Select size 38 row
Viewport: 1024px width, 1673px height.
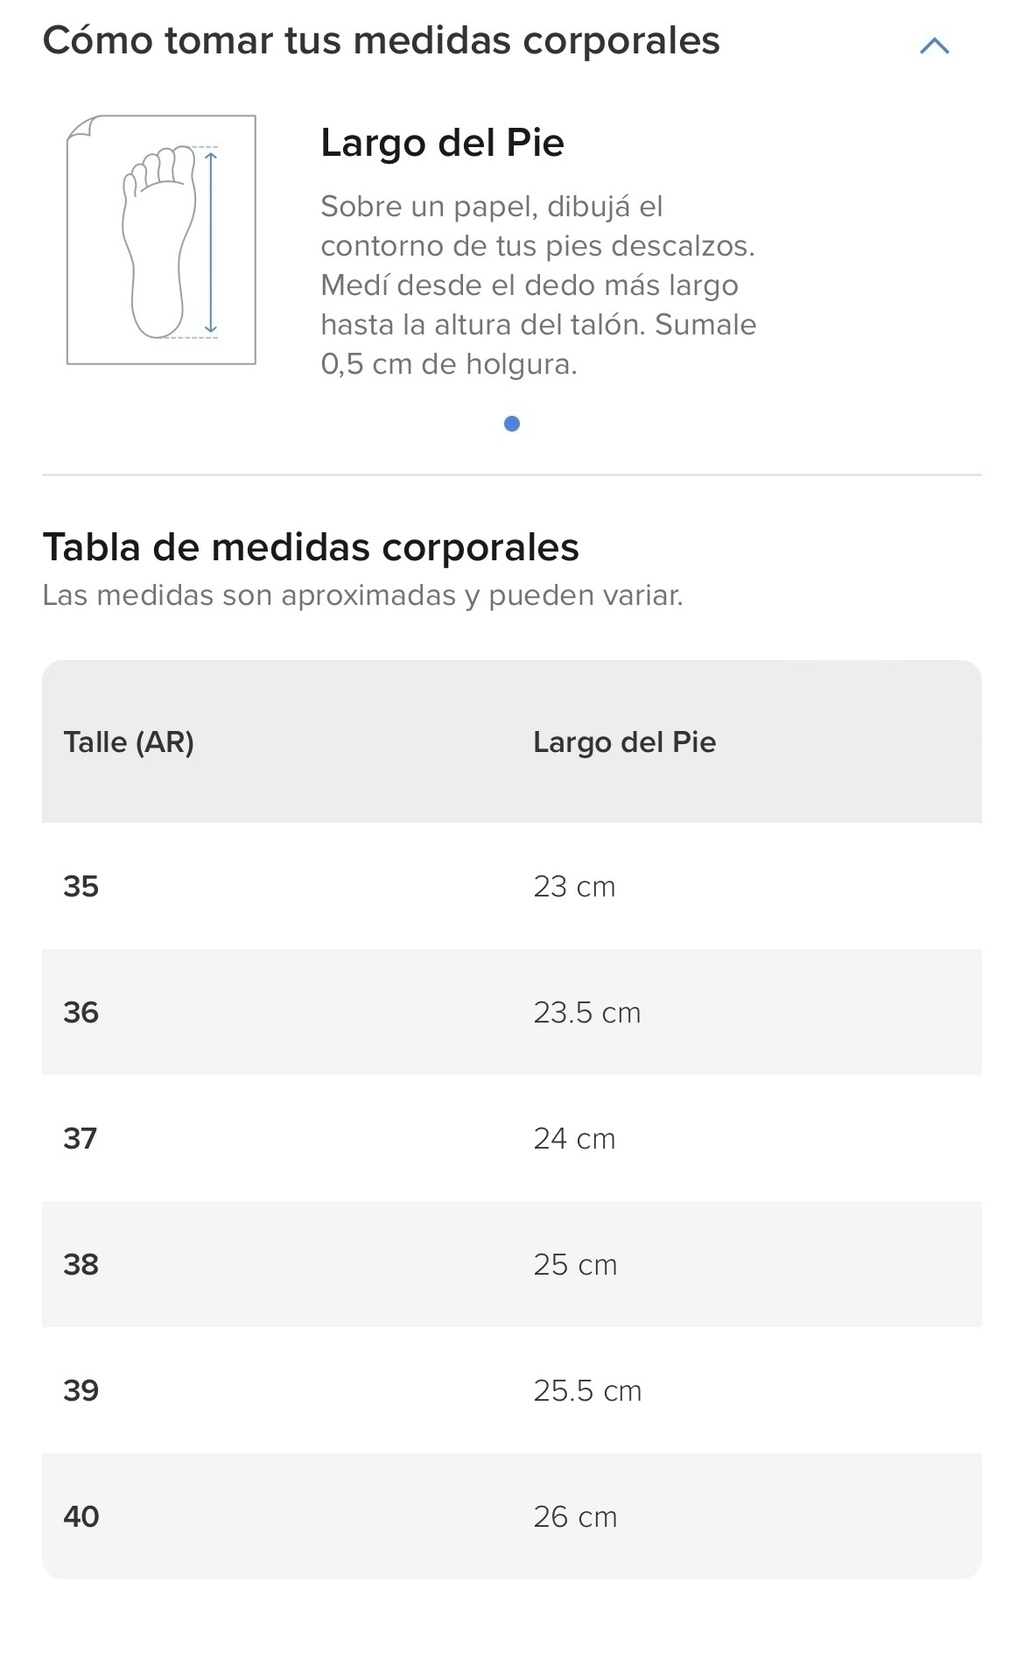tap(512, 1264)
